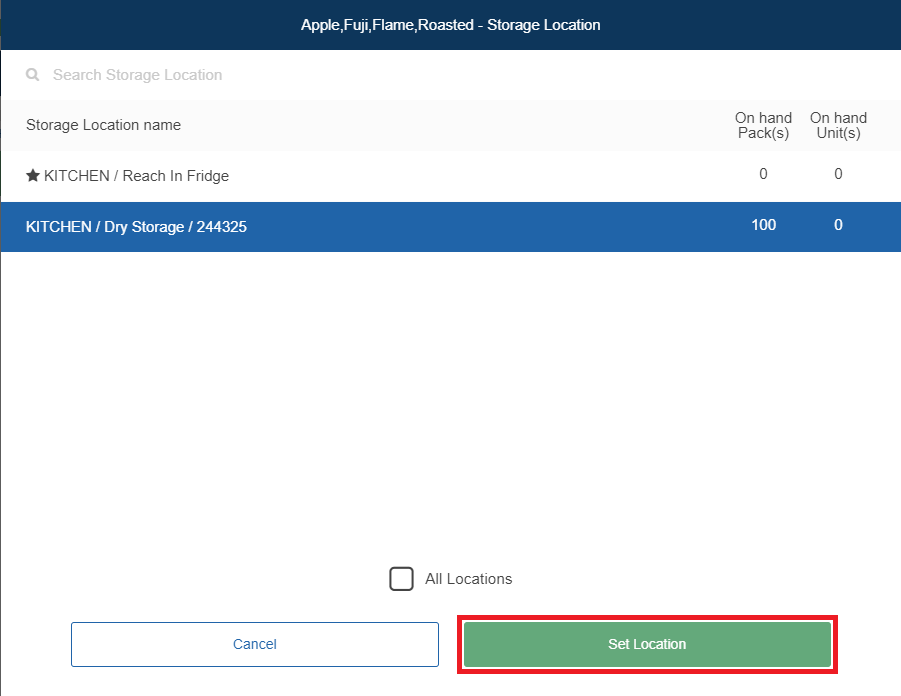Image resolution: width=901 pixels, height=696 pixels.
Task: Click the On hand Unit(s) column header
Action: (838, 125)
